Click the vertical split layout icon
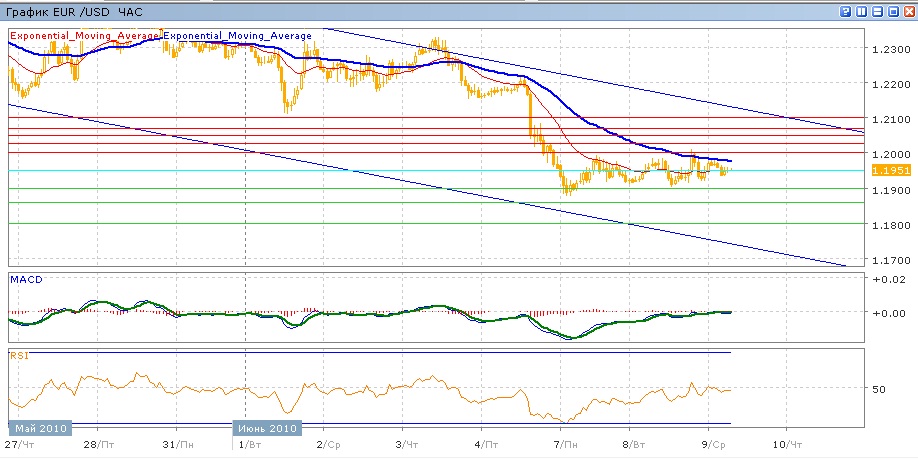Viewport: 918px width, 459px height. [x=861, y=11]
